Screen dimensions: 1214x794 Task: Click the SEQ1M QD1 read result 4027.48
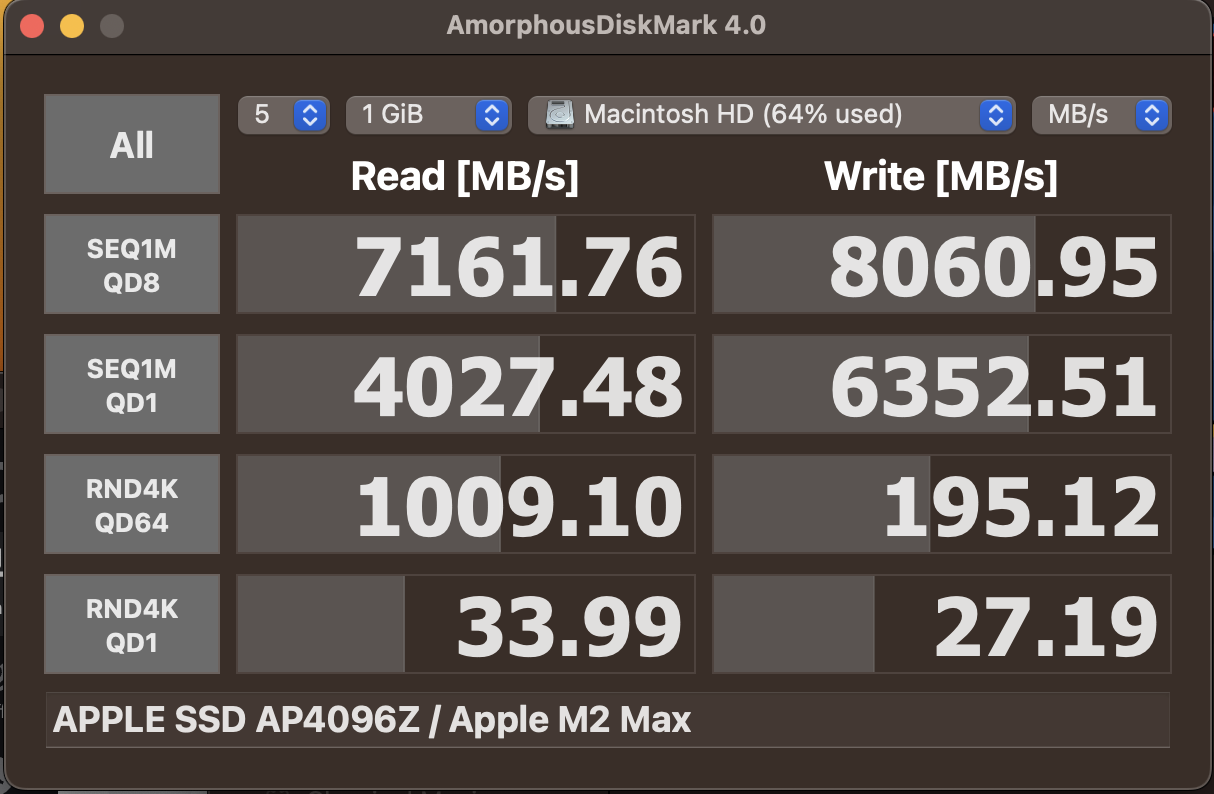(465, 383)
